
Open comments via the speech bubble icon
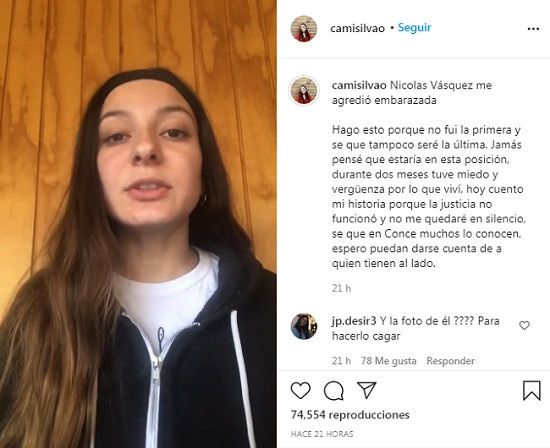(334, 391)
